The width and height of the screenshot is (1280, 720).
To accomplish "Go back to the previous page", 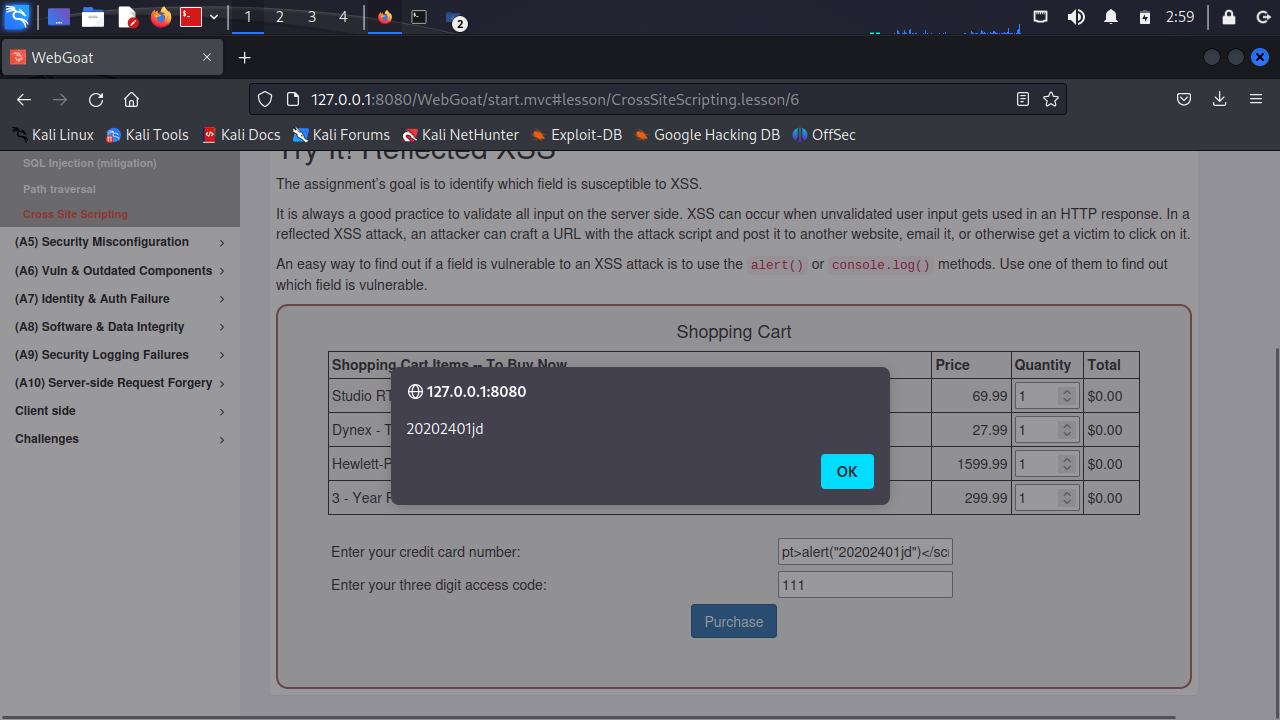I will click(24, 99).
